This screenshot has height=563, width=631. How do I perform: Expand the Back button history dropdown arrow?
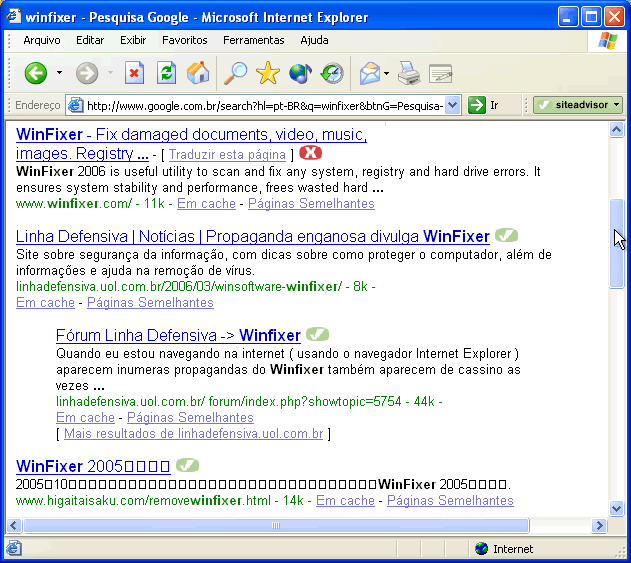pyautogui.click(x=59, y=73)
